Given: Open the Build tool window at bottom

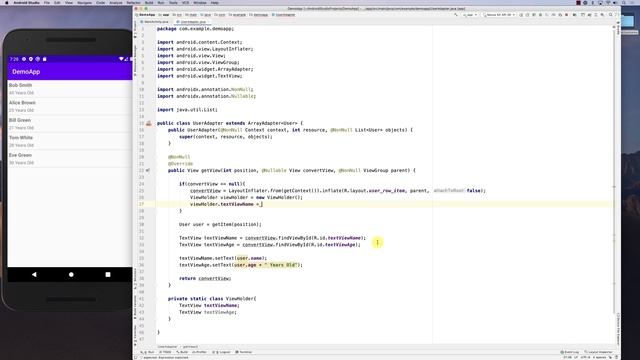Looking at the screenshot, I should tap(182, 352).
